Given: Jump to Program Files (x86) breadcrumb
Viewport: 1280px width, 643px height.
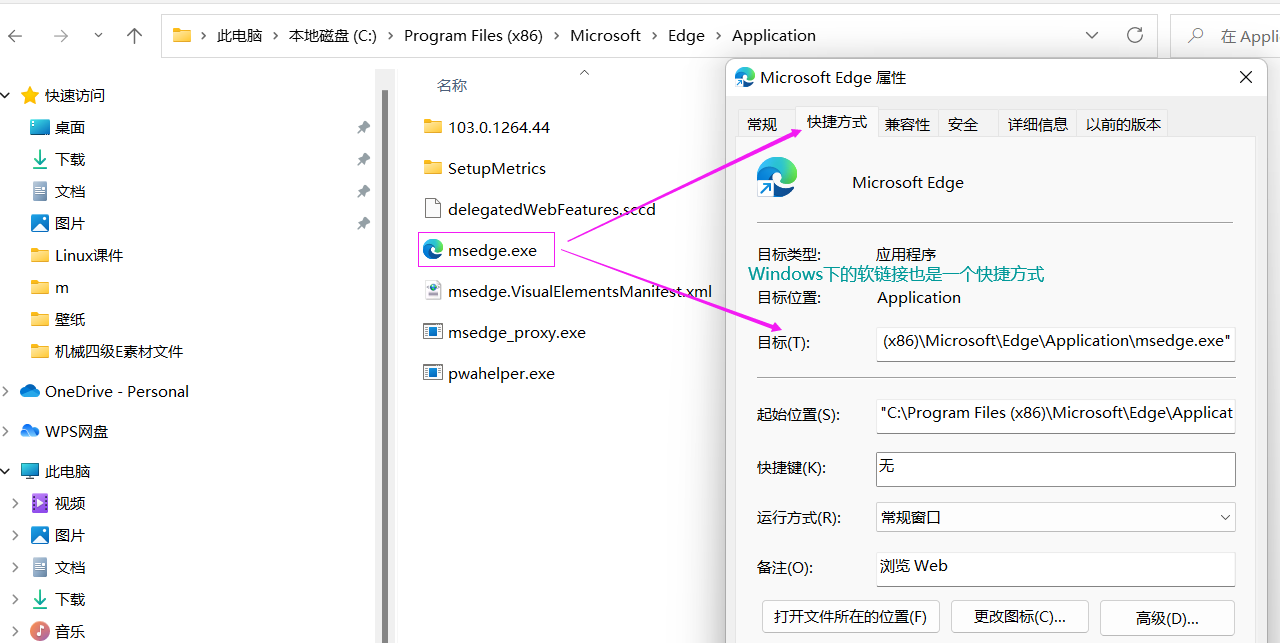Looking at the screenshot, I should (x=473, y=36).
